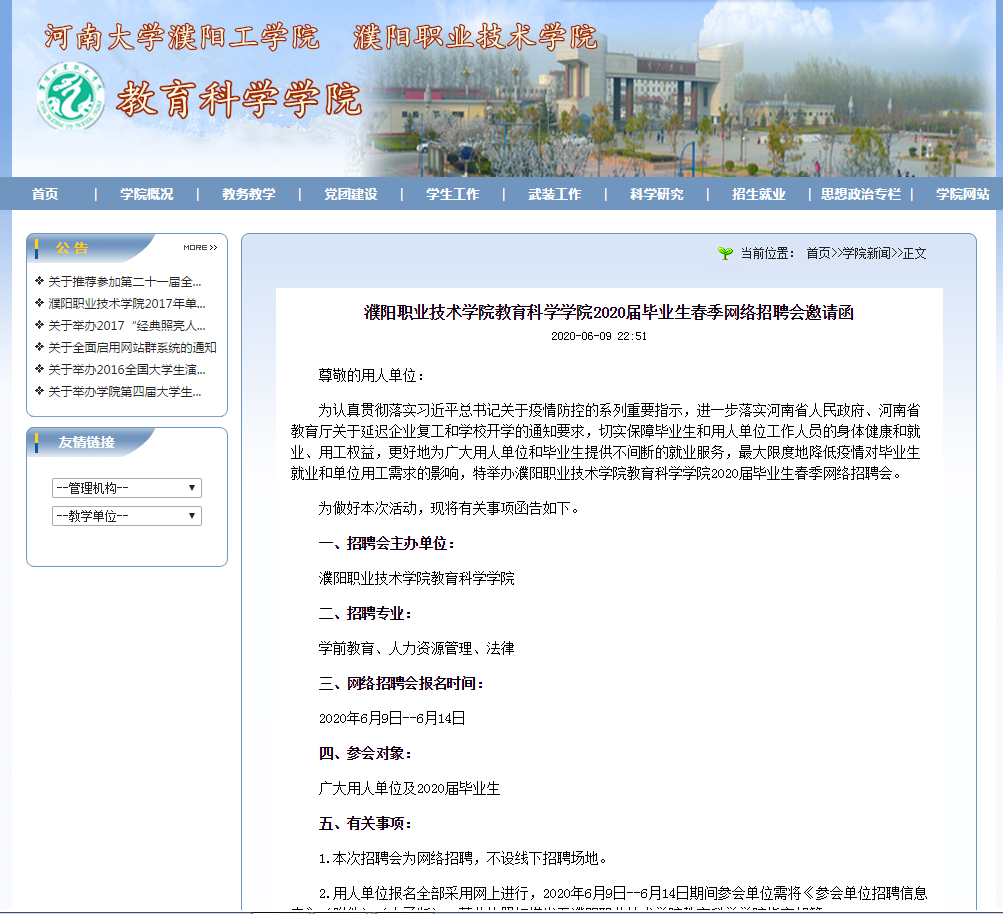This screenshot has width=1003, height=914.
Task: Click the 学院新闻 breadcrumb link
Action: 866,253
